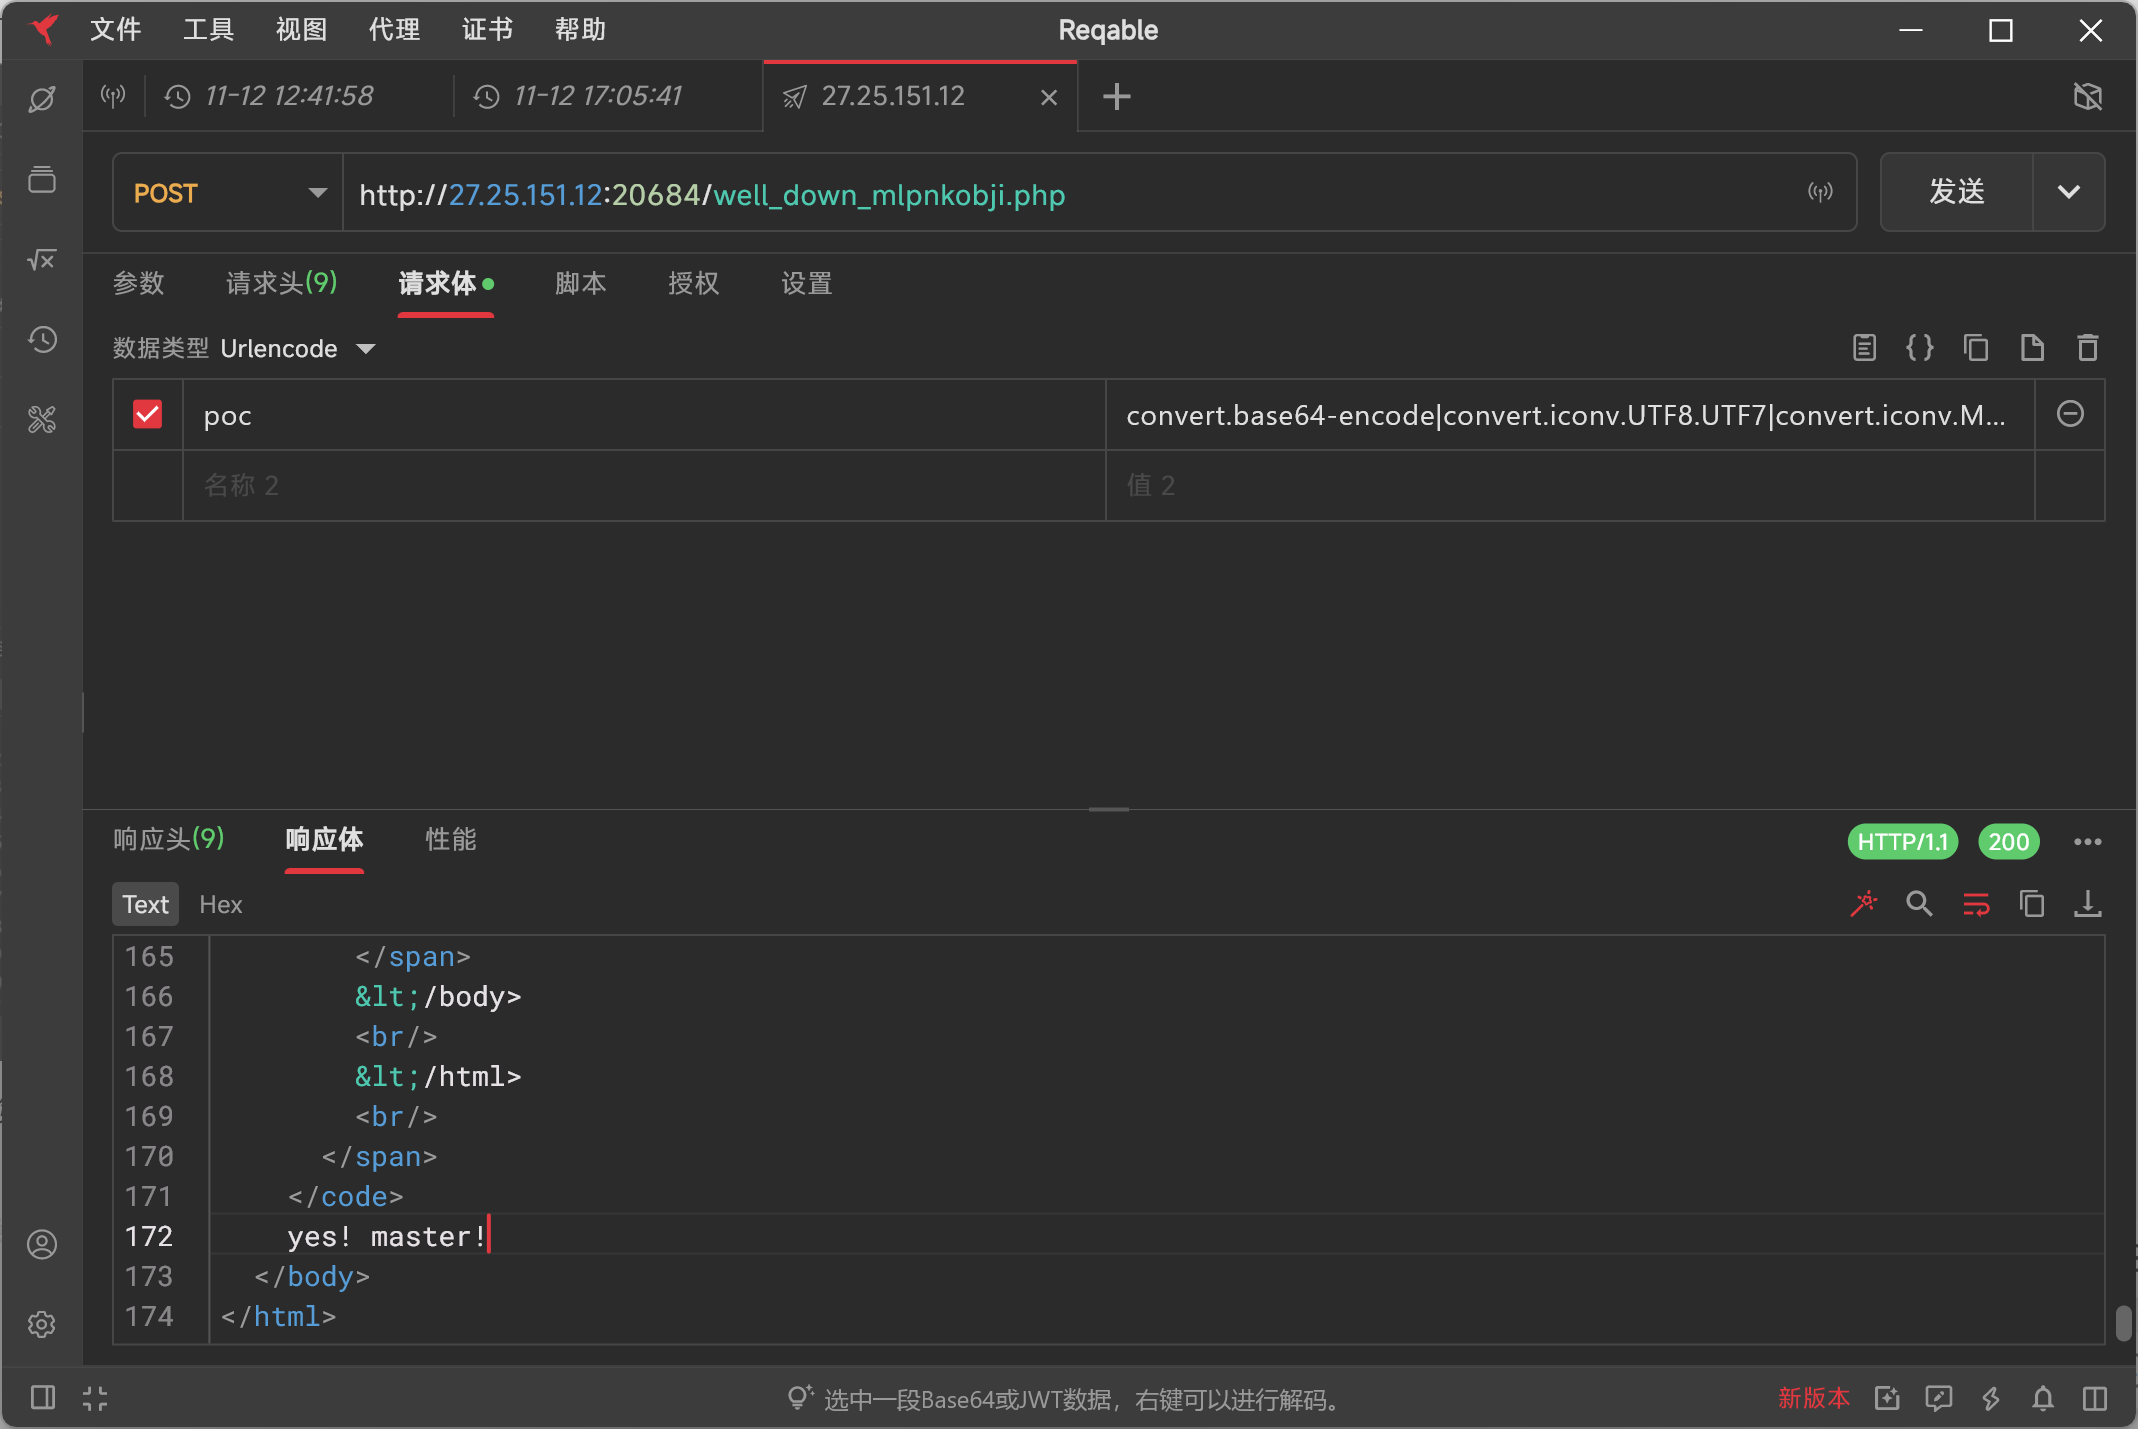Open search in response body
The height and width of the screenshot is (1429, 2138).
1919,904
